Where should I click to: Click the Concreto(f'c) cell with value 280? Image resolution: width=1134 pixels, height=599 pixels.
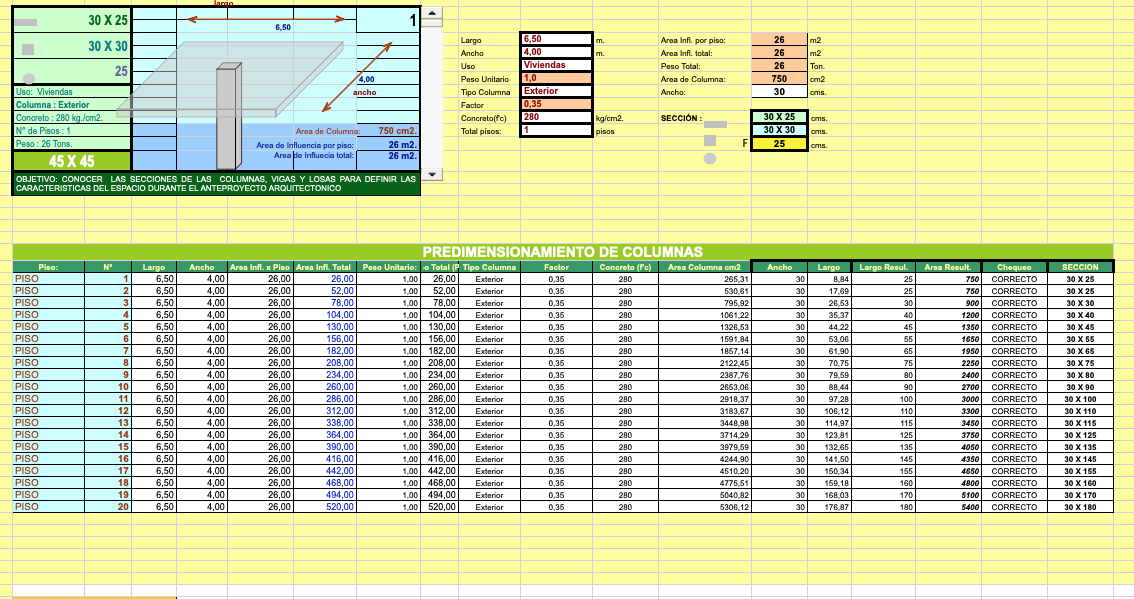556,117
